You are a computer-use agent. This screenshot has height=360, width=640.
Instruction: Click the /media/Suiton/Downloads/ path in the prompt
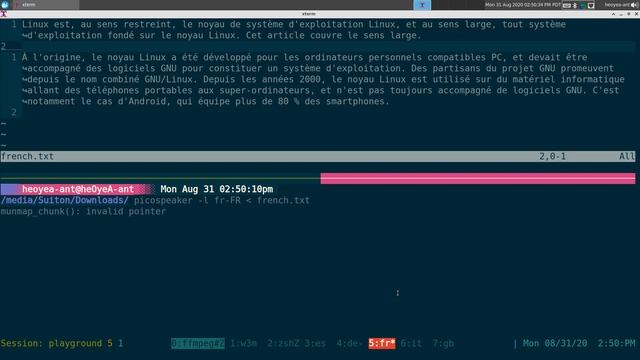(64, 200)
